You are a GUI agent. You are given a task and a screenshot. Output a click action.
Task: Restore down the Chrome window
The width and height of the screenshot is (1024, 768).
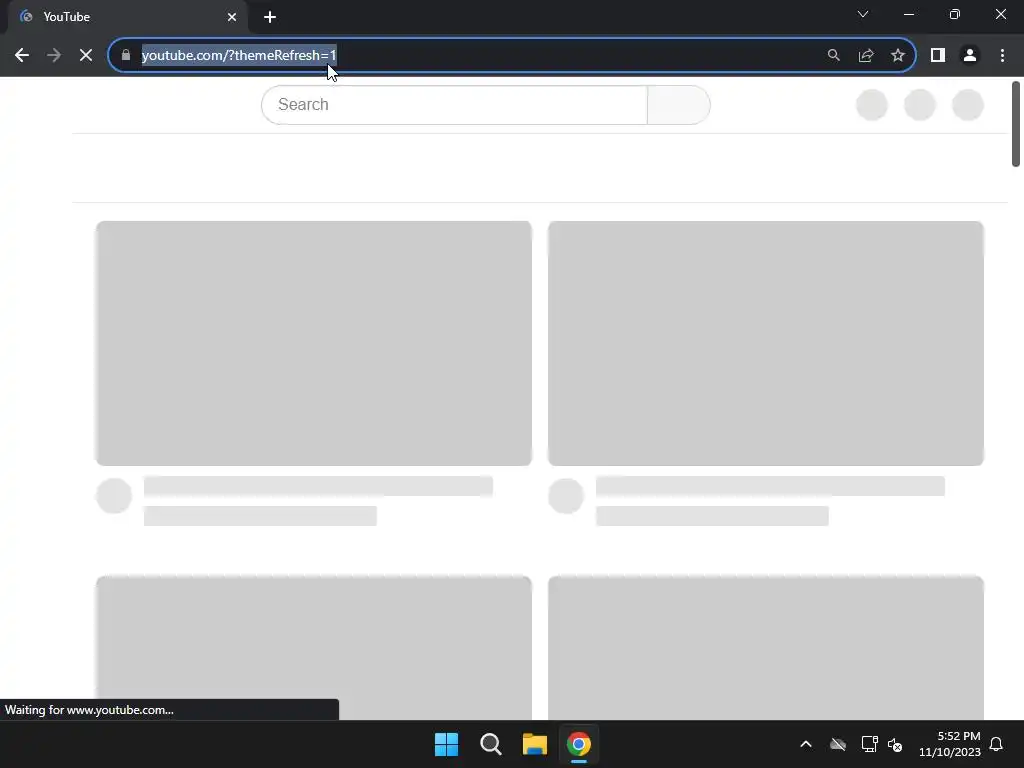click(955, 14)
